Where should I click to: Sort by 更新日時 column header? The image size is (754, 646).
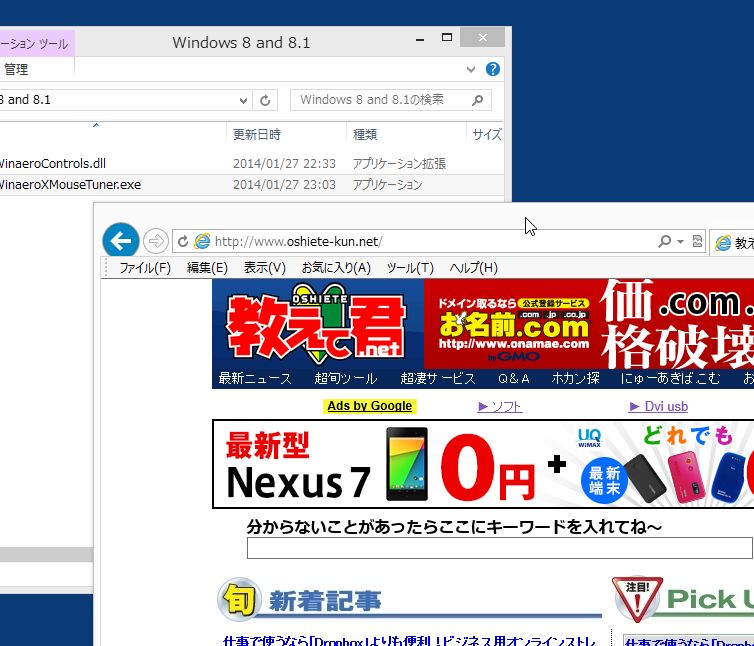(x=286, y=134)
